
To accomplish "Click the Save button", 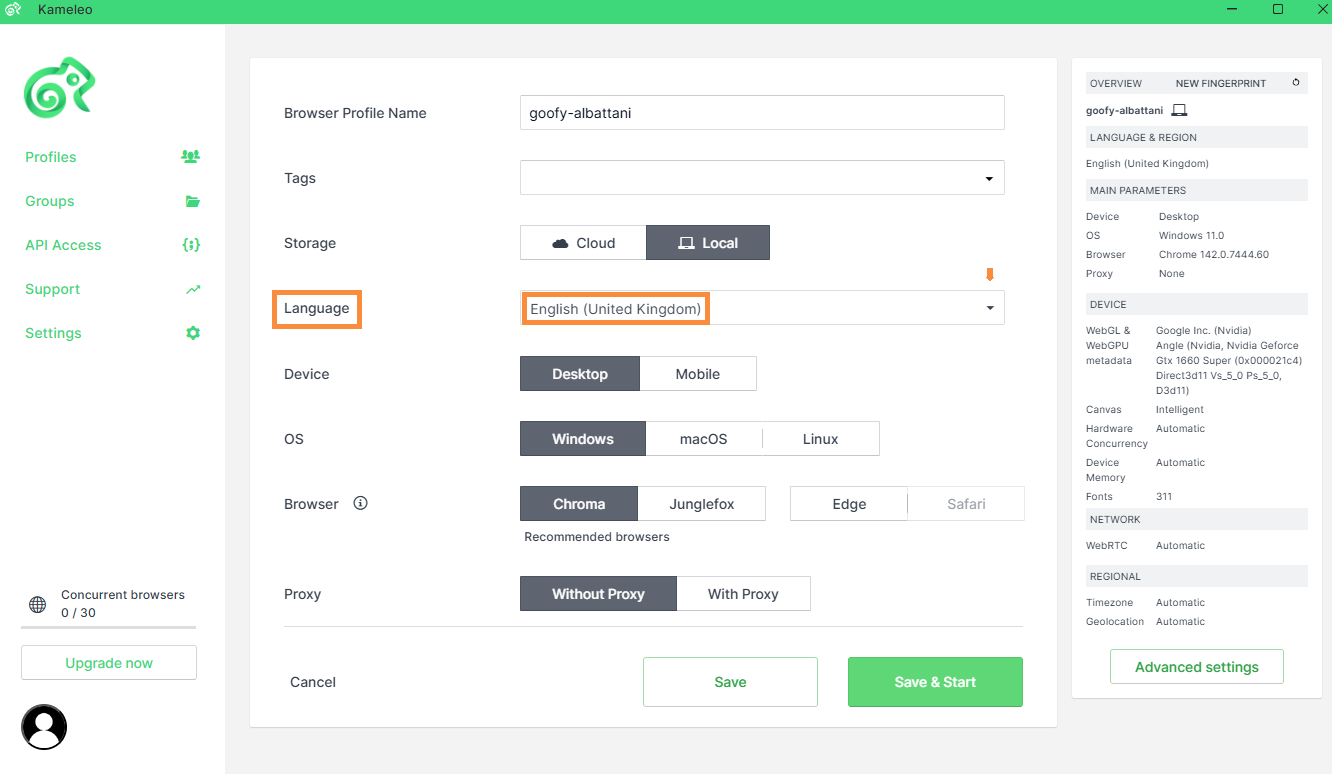I will [x=730, y=682].
